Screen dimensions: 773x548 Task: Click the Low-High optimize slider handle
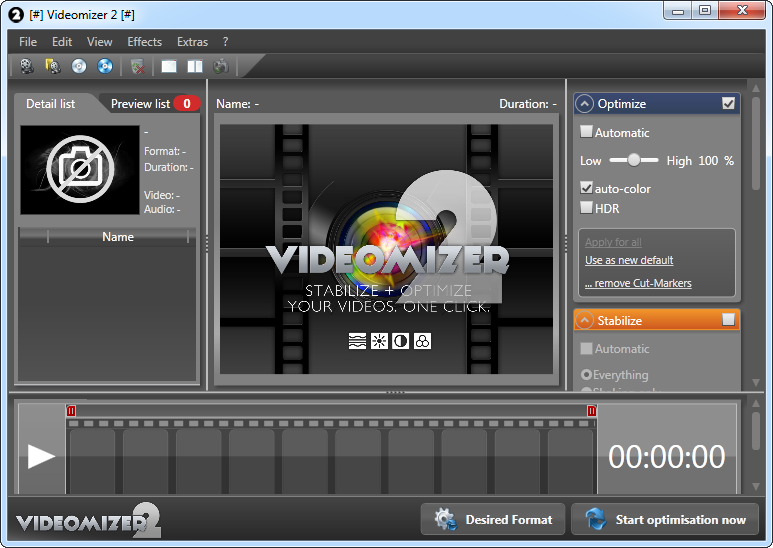click(x=634, y=160)
